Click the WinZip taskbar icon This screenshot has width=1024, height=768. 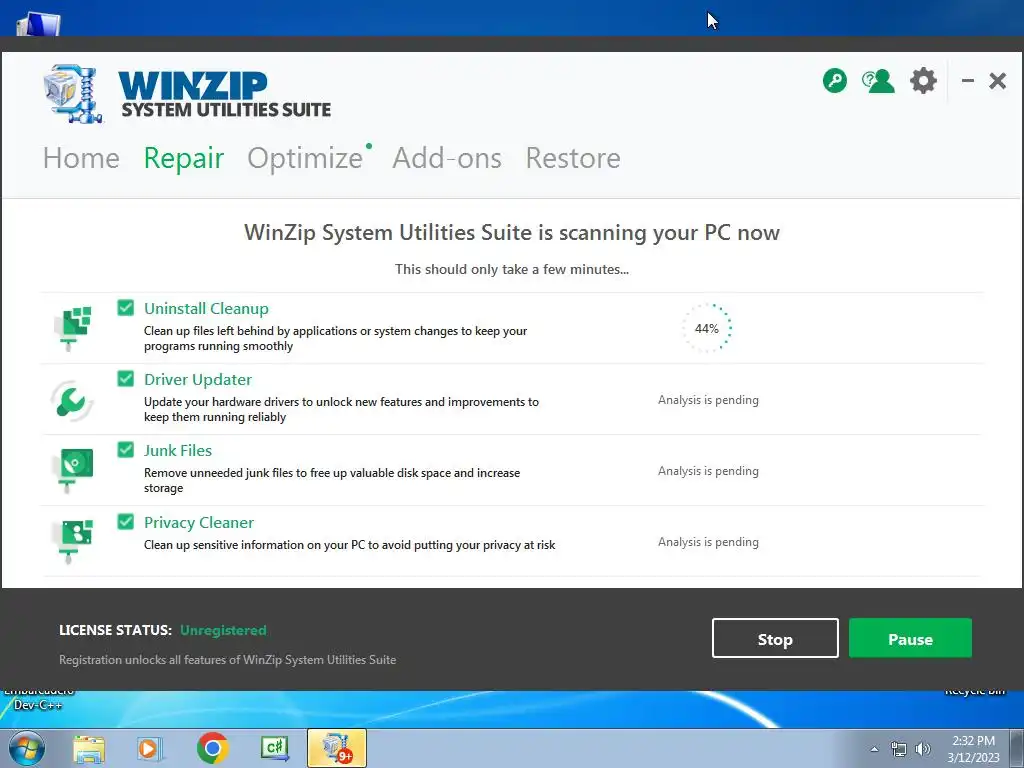[337, 748]
